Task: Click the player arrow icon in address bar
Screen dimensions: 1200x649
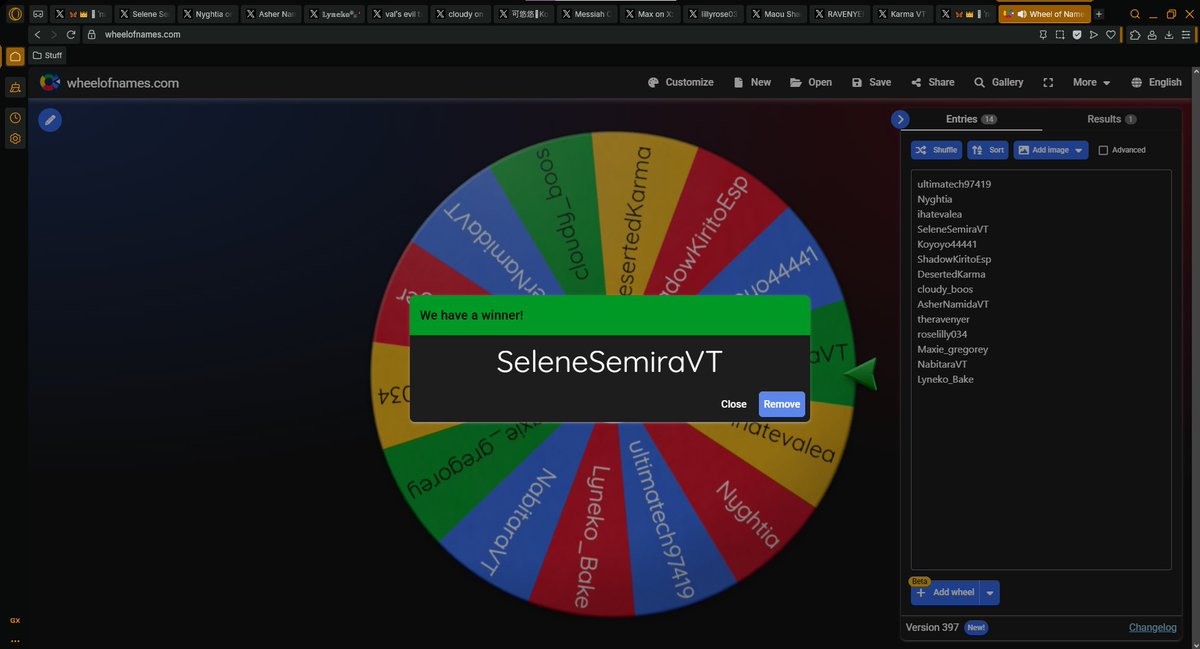Action: (x=1094, y=34)
